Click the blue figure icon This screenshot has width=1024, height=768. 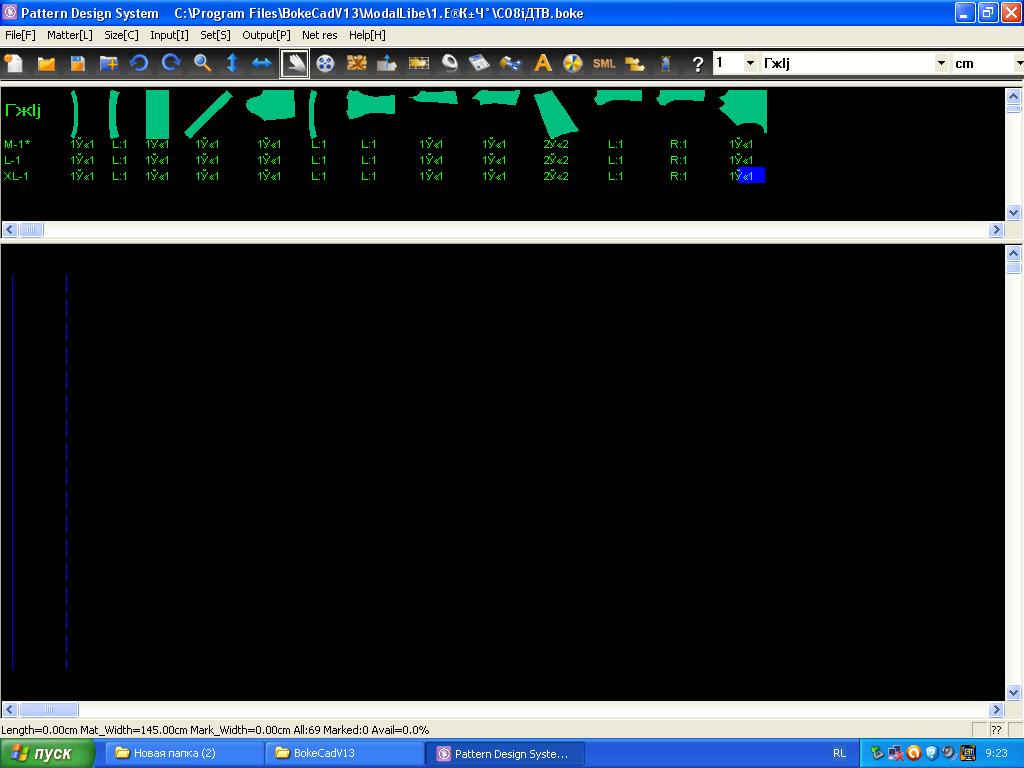(666, 63)
